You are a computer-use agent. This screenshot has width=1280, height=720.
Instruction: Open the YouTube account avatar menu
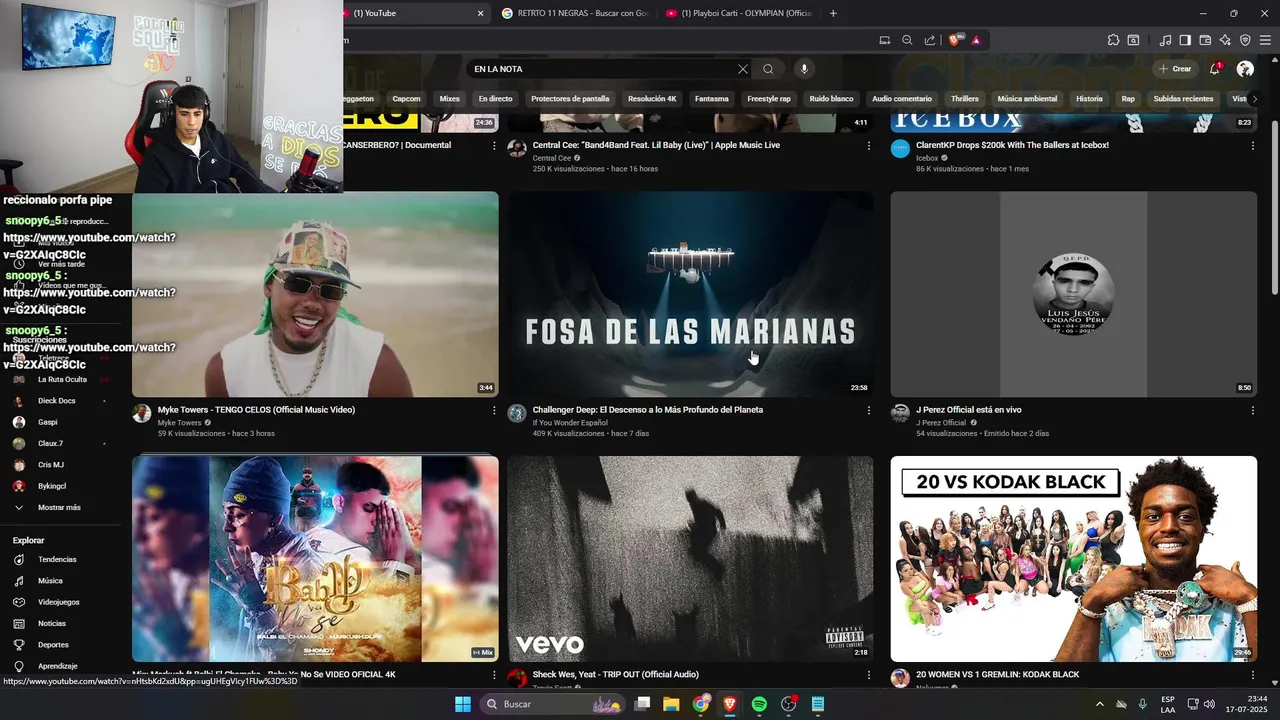tap(1245, 69)
